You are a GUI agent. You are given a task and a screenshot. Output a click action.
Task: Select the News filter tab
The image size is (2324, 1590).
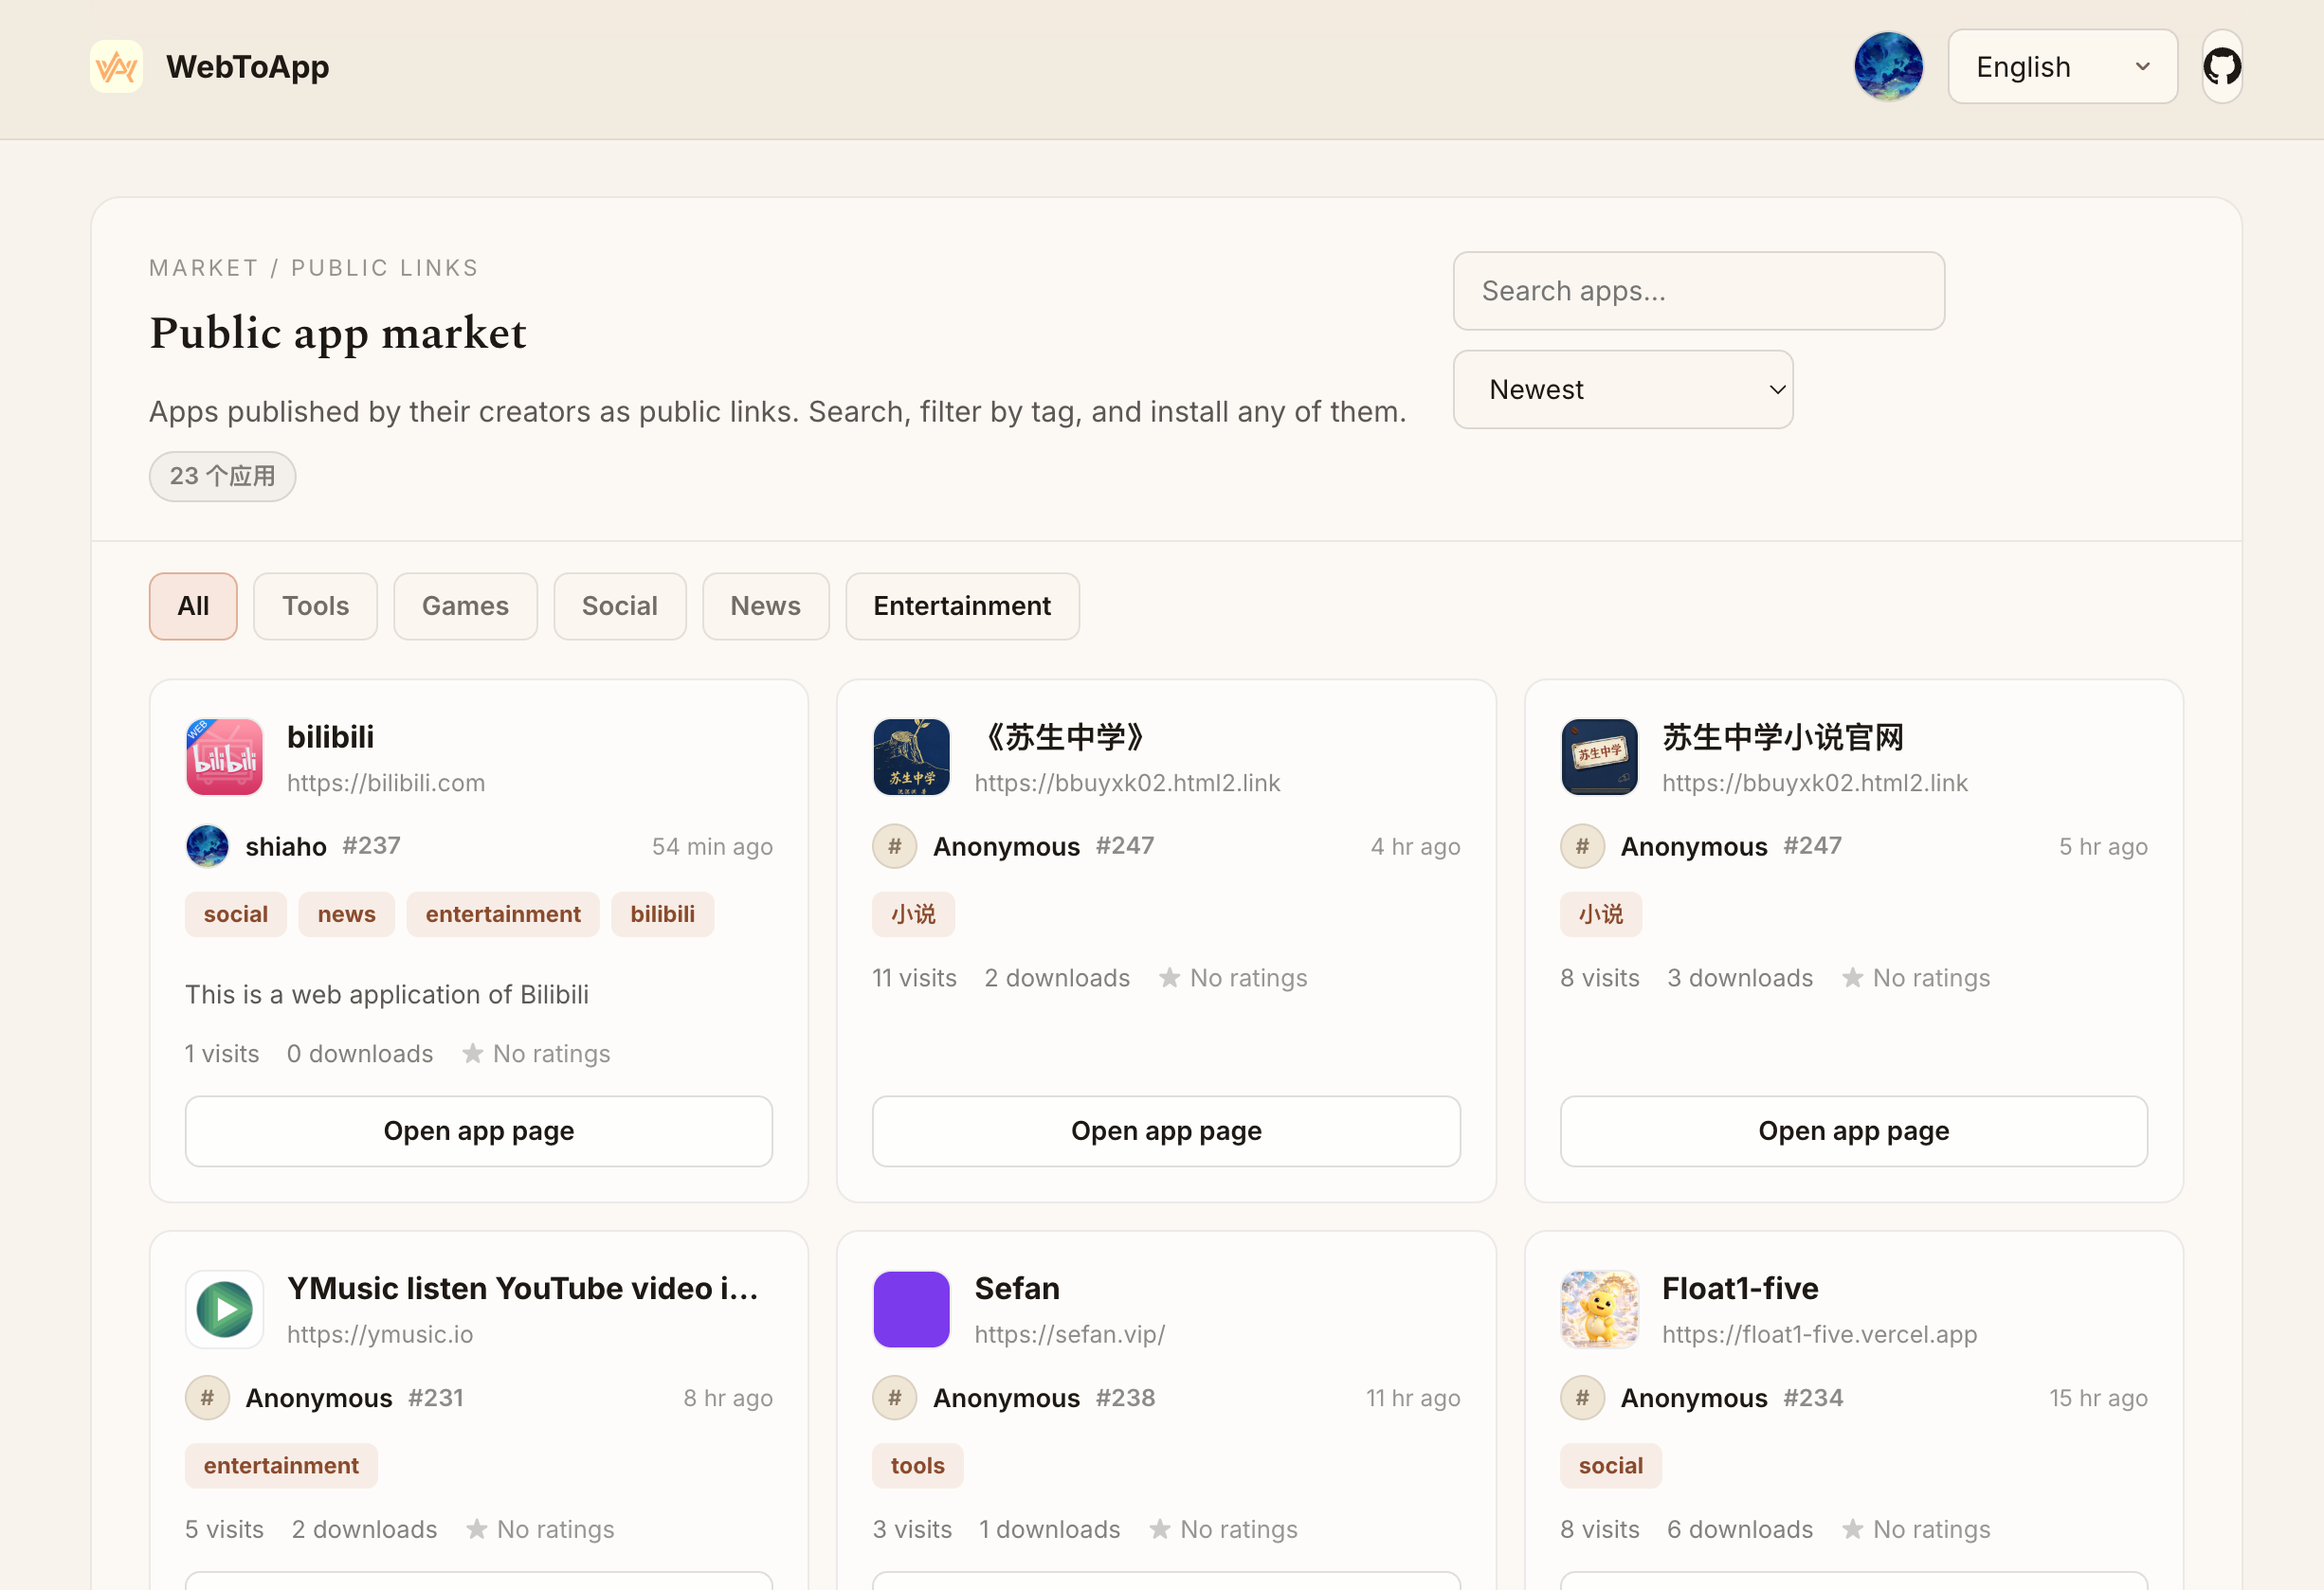[765, 606]
